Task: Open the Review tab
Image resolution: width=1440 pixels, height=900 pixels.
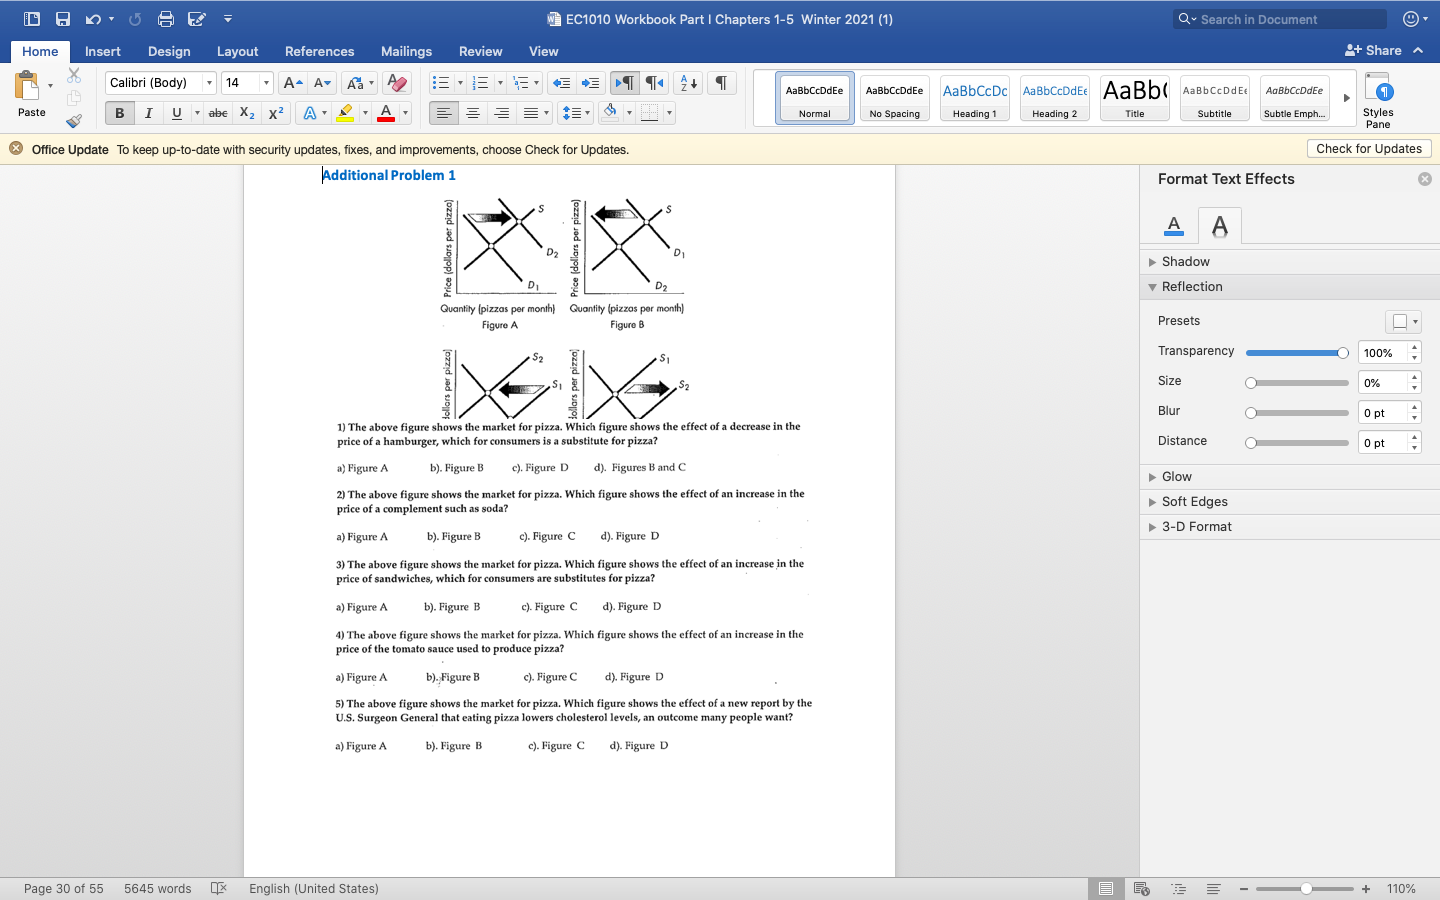Action: 480,51
